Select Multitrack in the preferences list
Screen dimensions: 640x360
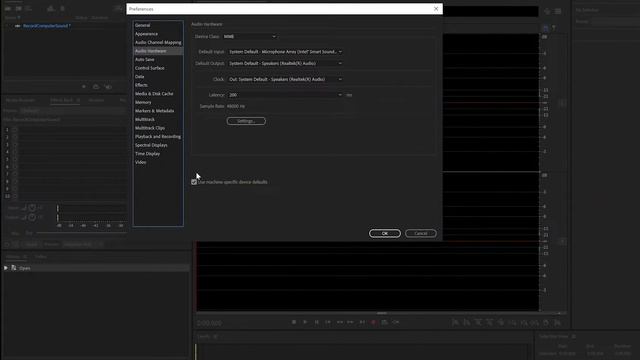[144, 120]
